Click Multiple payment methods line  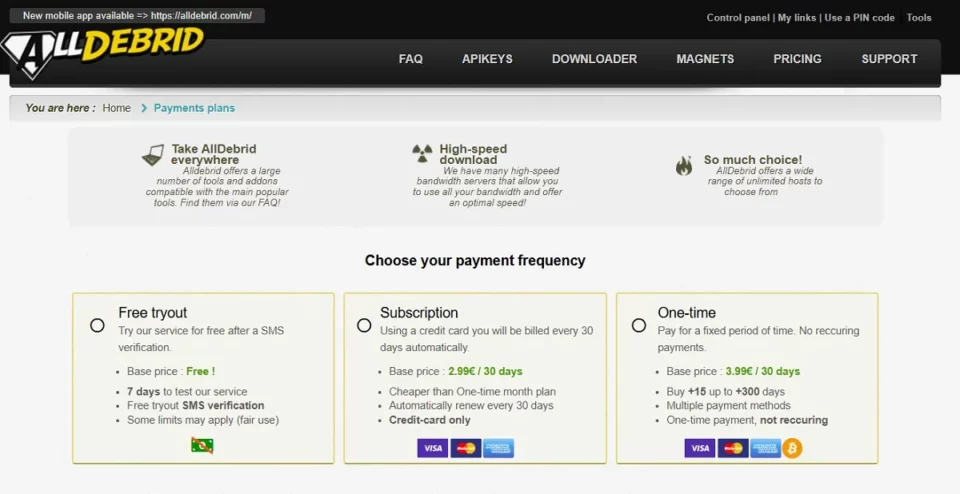729,405
